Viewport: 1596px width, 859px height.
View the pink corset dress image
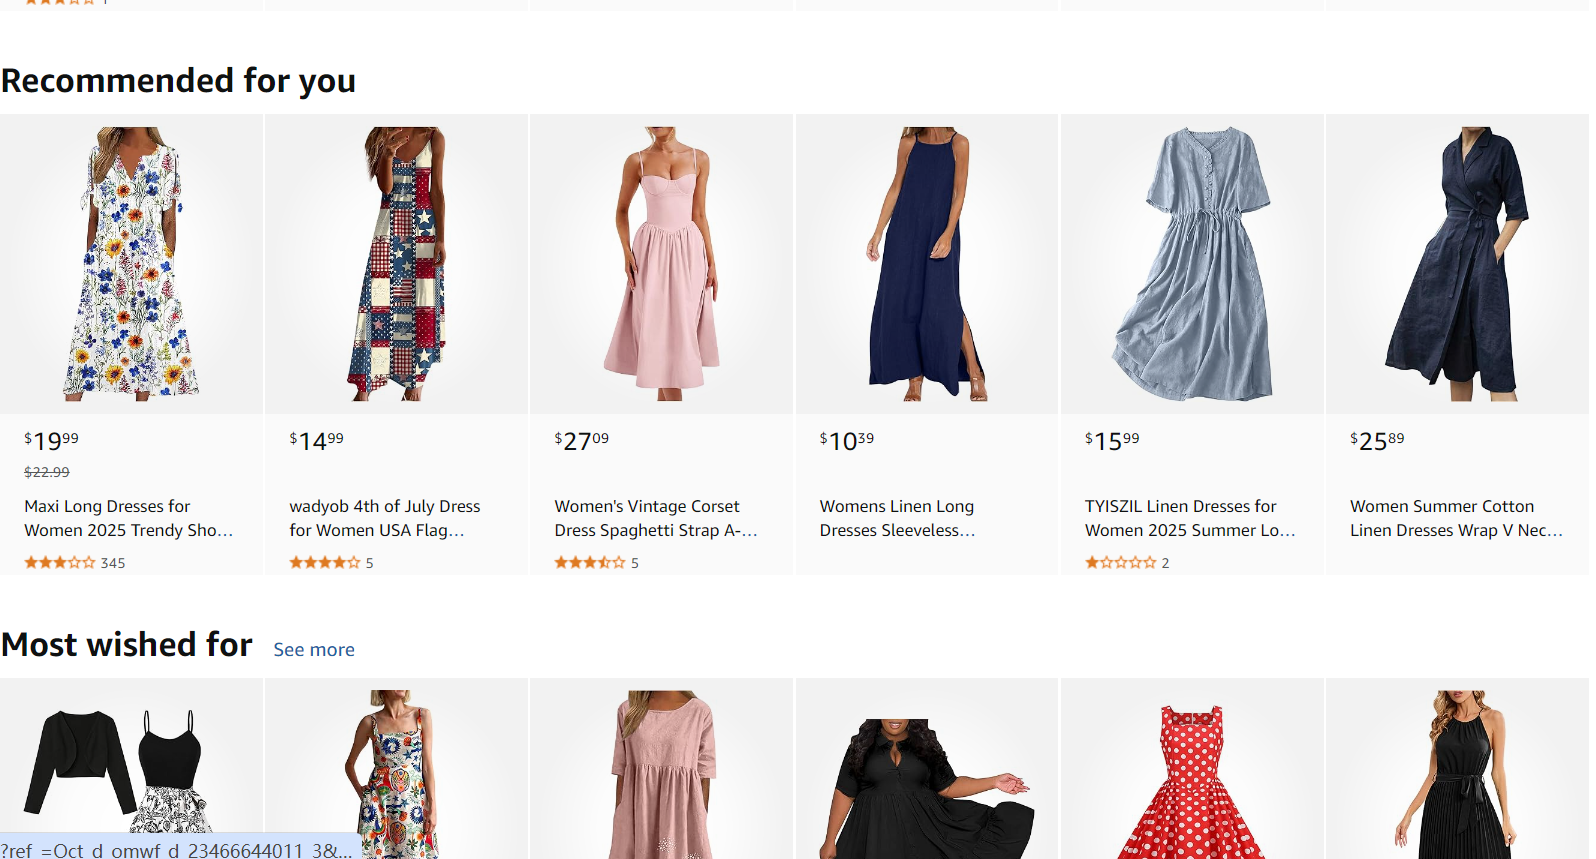click(x=661, y=264)
